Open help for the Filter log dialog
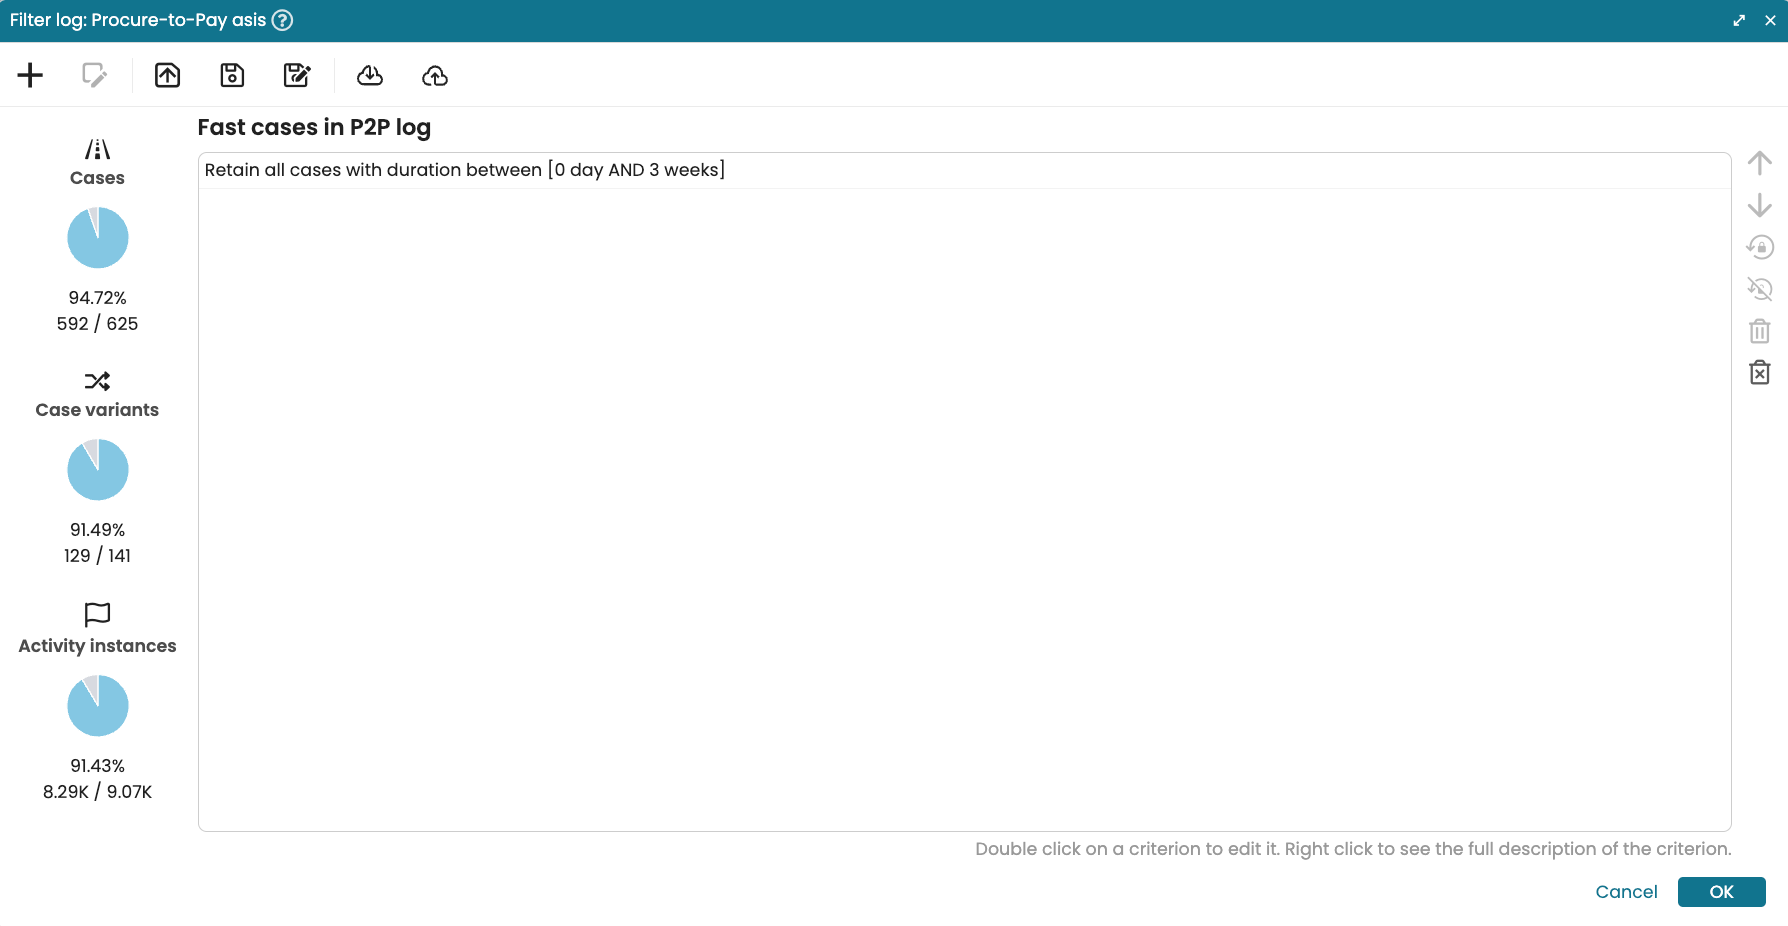This screenshot has height=926, width=1788. point(283,20)
